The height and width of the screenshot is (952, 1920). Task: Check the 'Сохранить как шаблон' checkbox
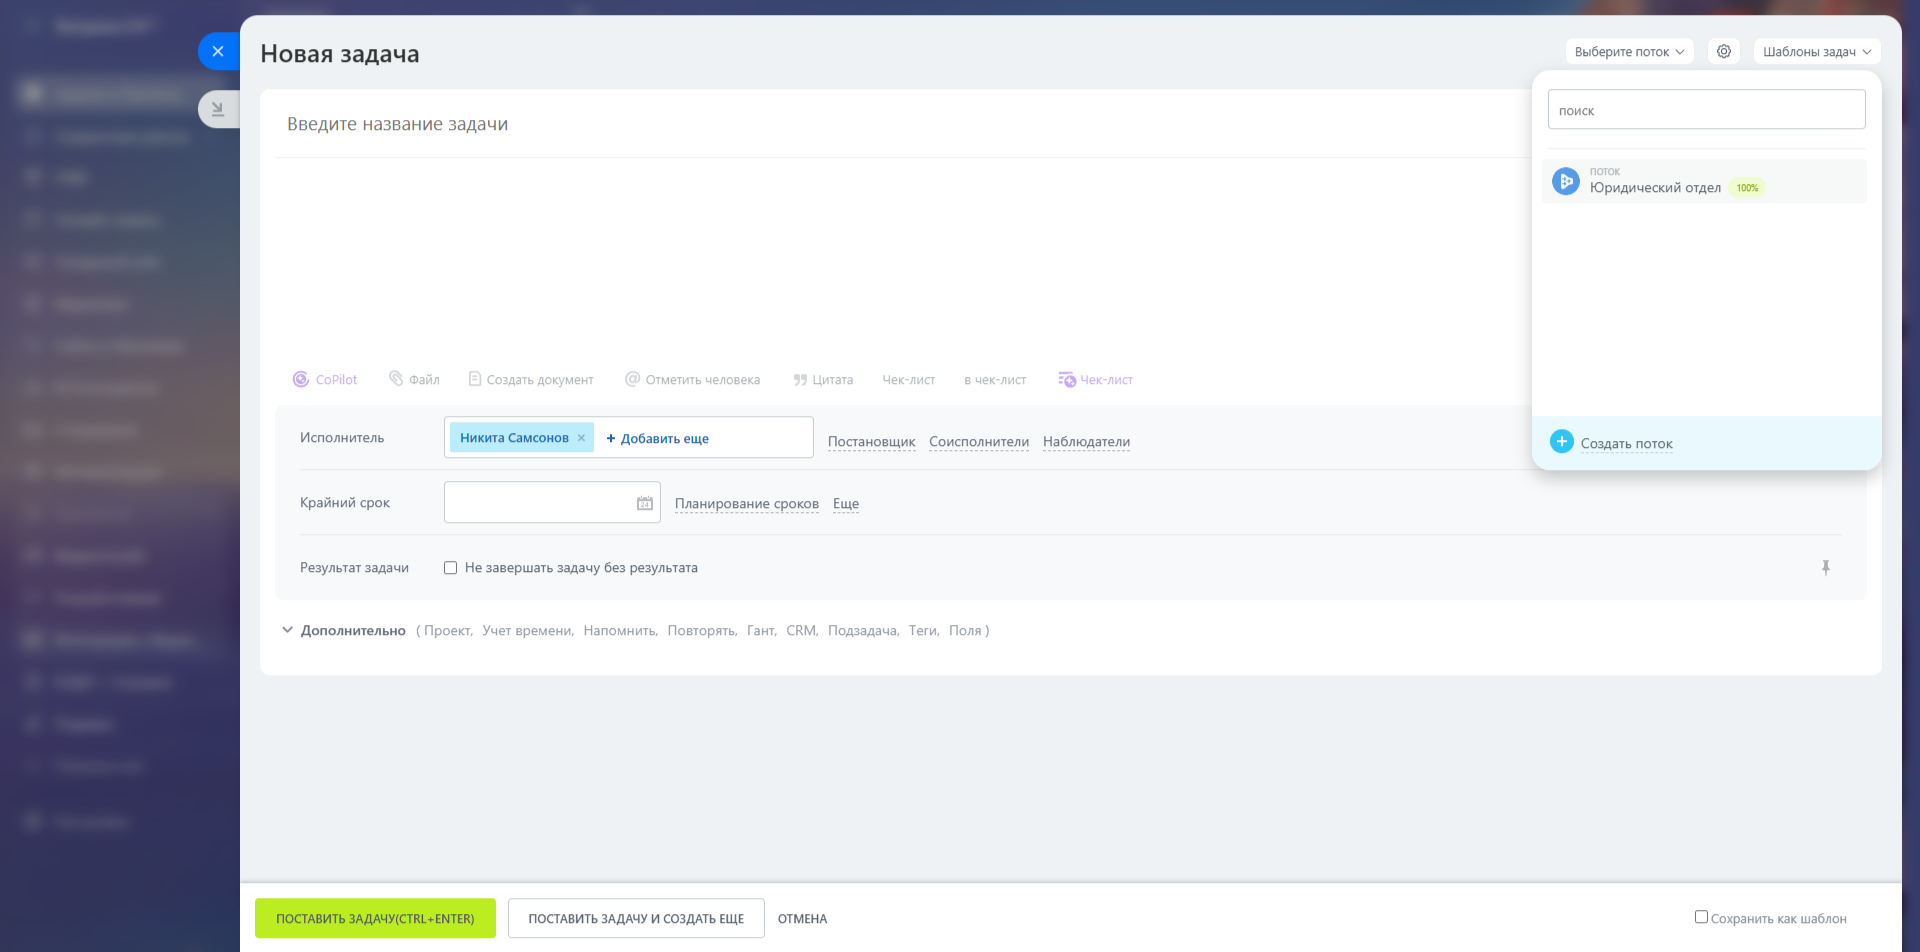coord(1701,917)
